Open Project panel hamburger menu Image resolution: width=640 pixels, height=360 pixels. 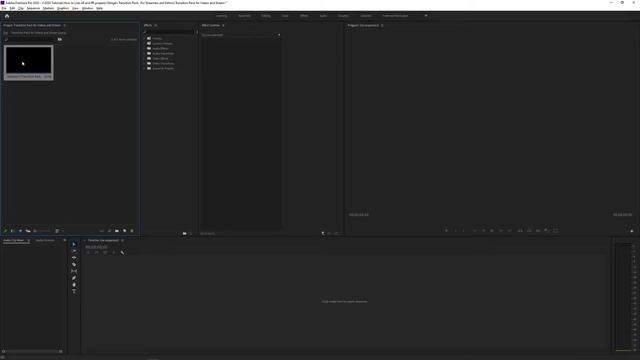coord(64,25)
